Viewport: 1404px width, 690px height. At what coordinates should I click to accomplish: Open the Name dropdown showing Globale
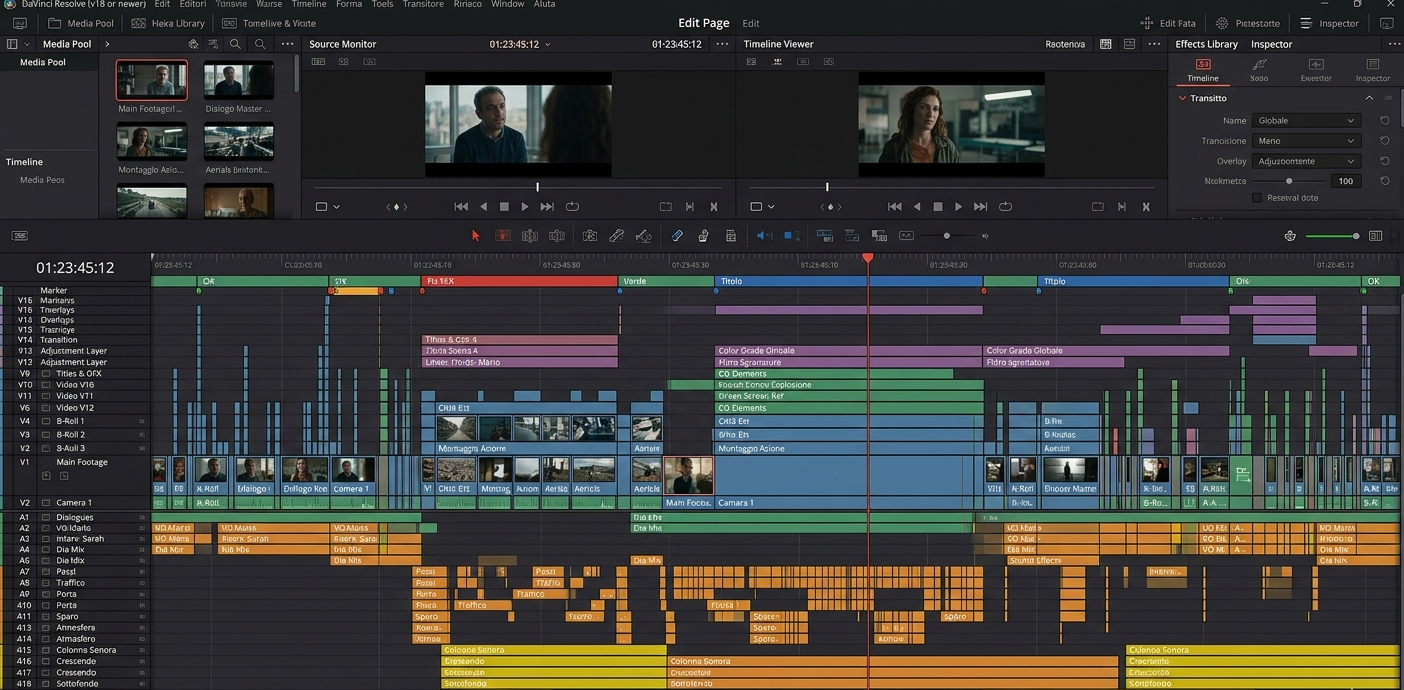click(1306, 121)
